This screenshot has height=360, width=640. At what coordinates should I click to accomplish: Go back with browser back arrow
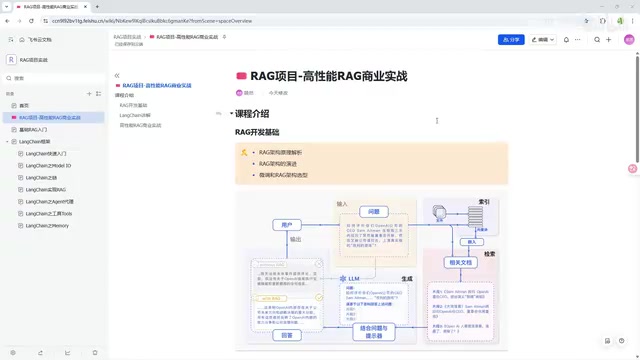click(7, 21)
